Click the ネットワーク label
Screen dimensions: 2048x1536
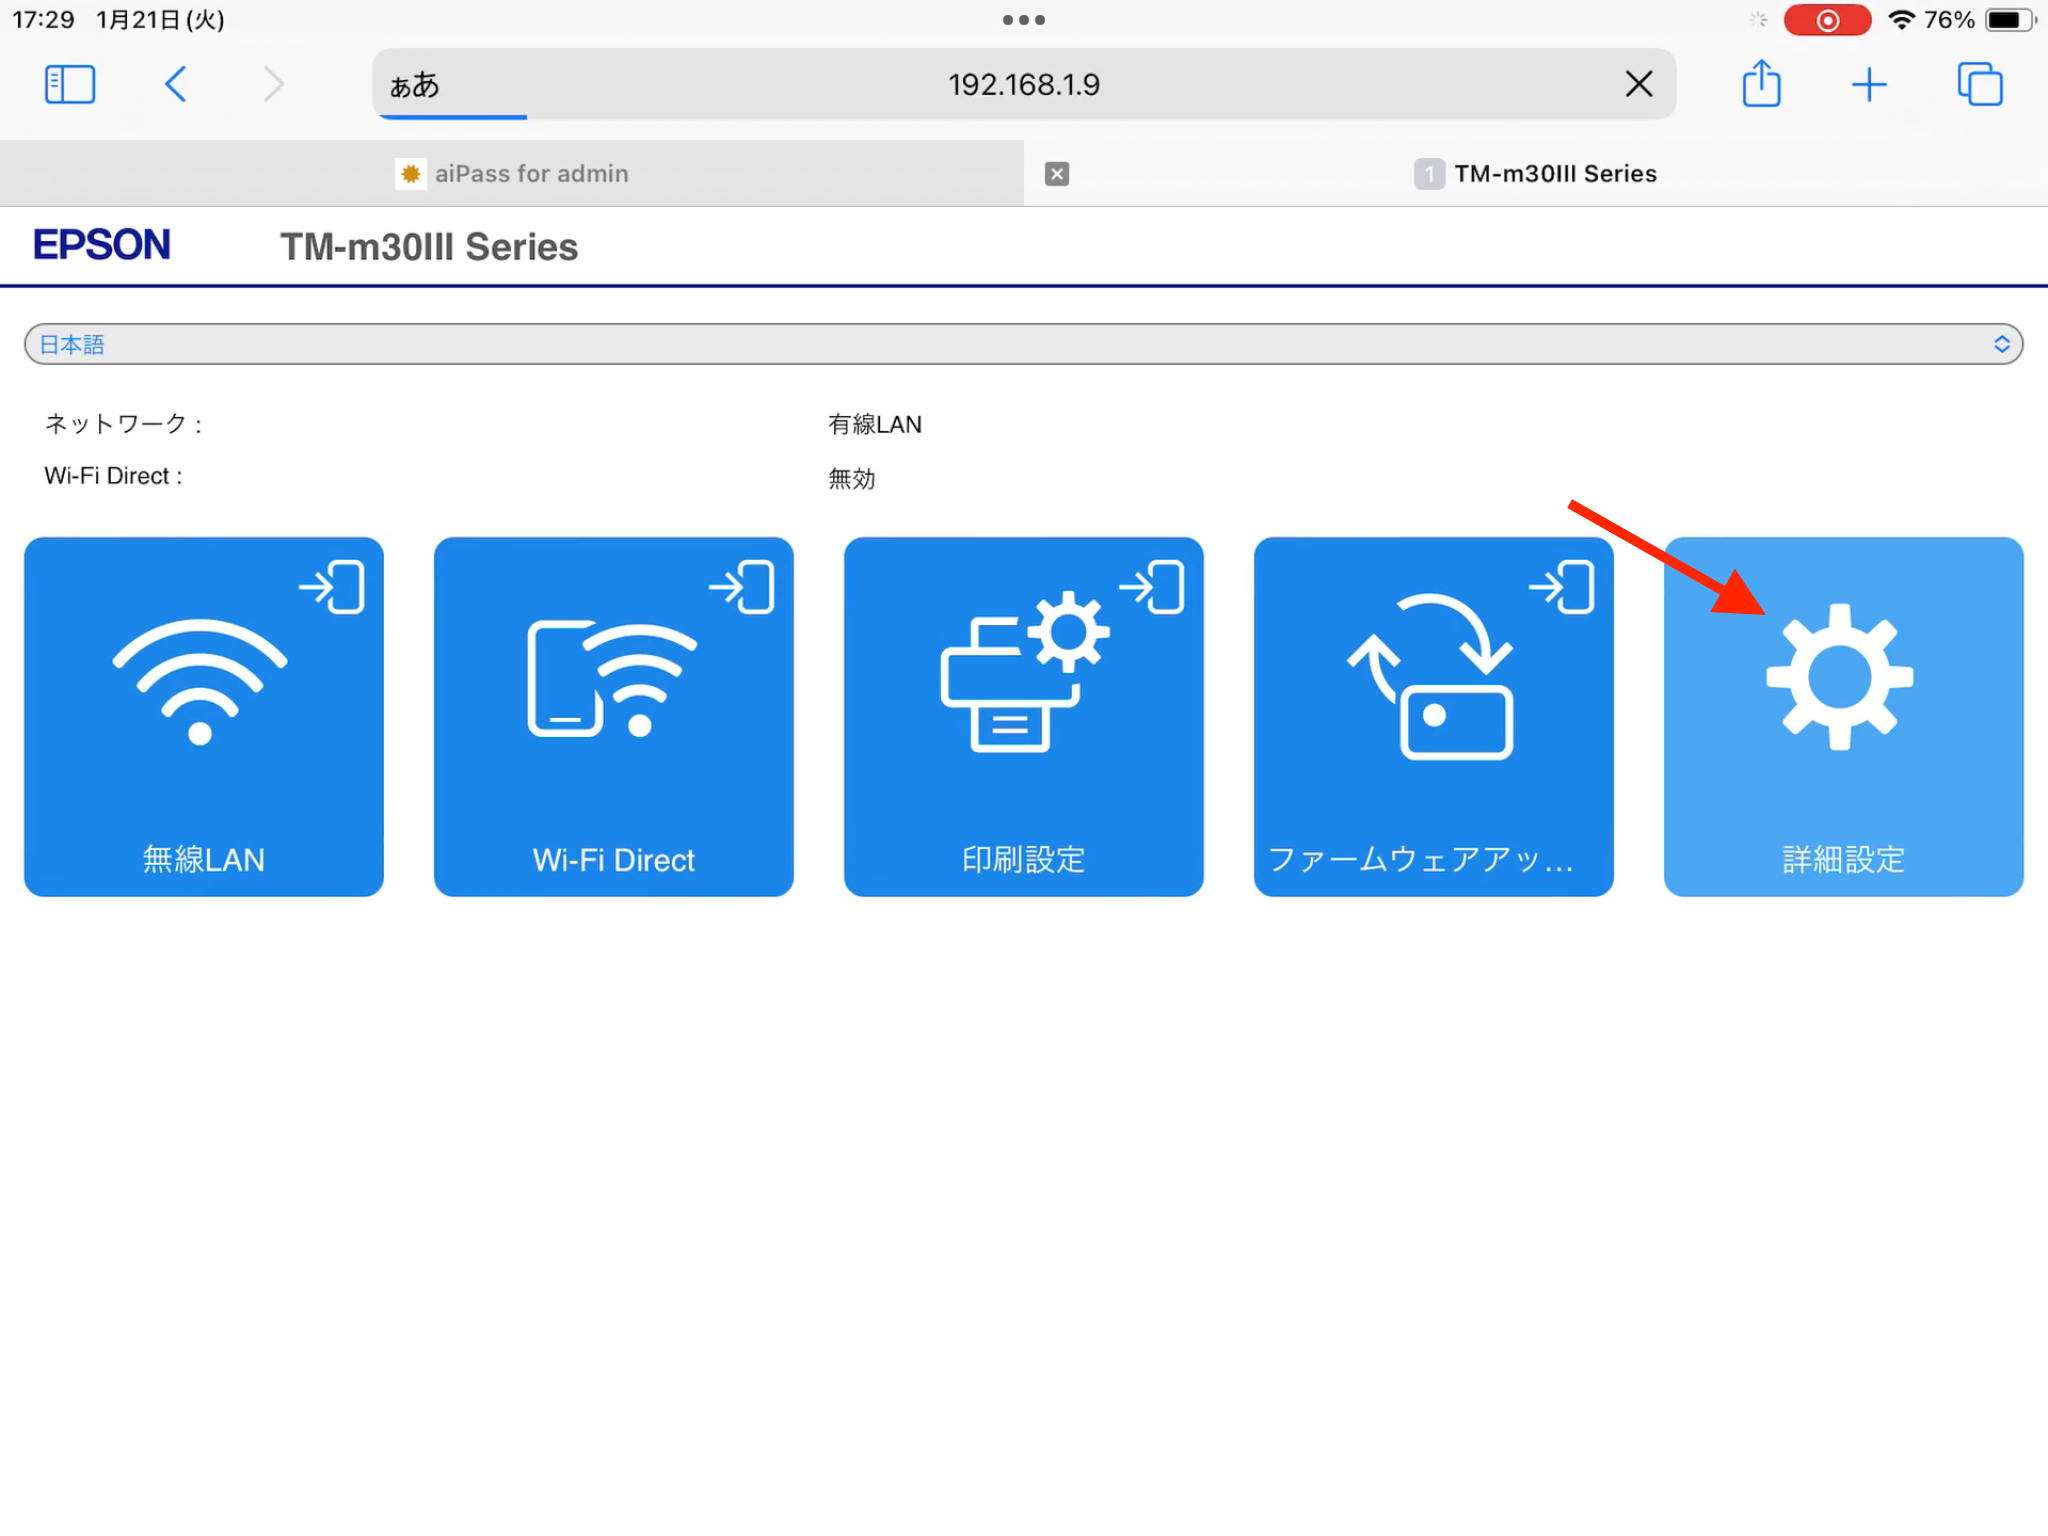point(124,424)
